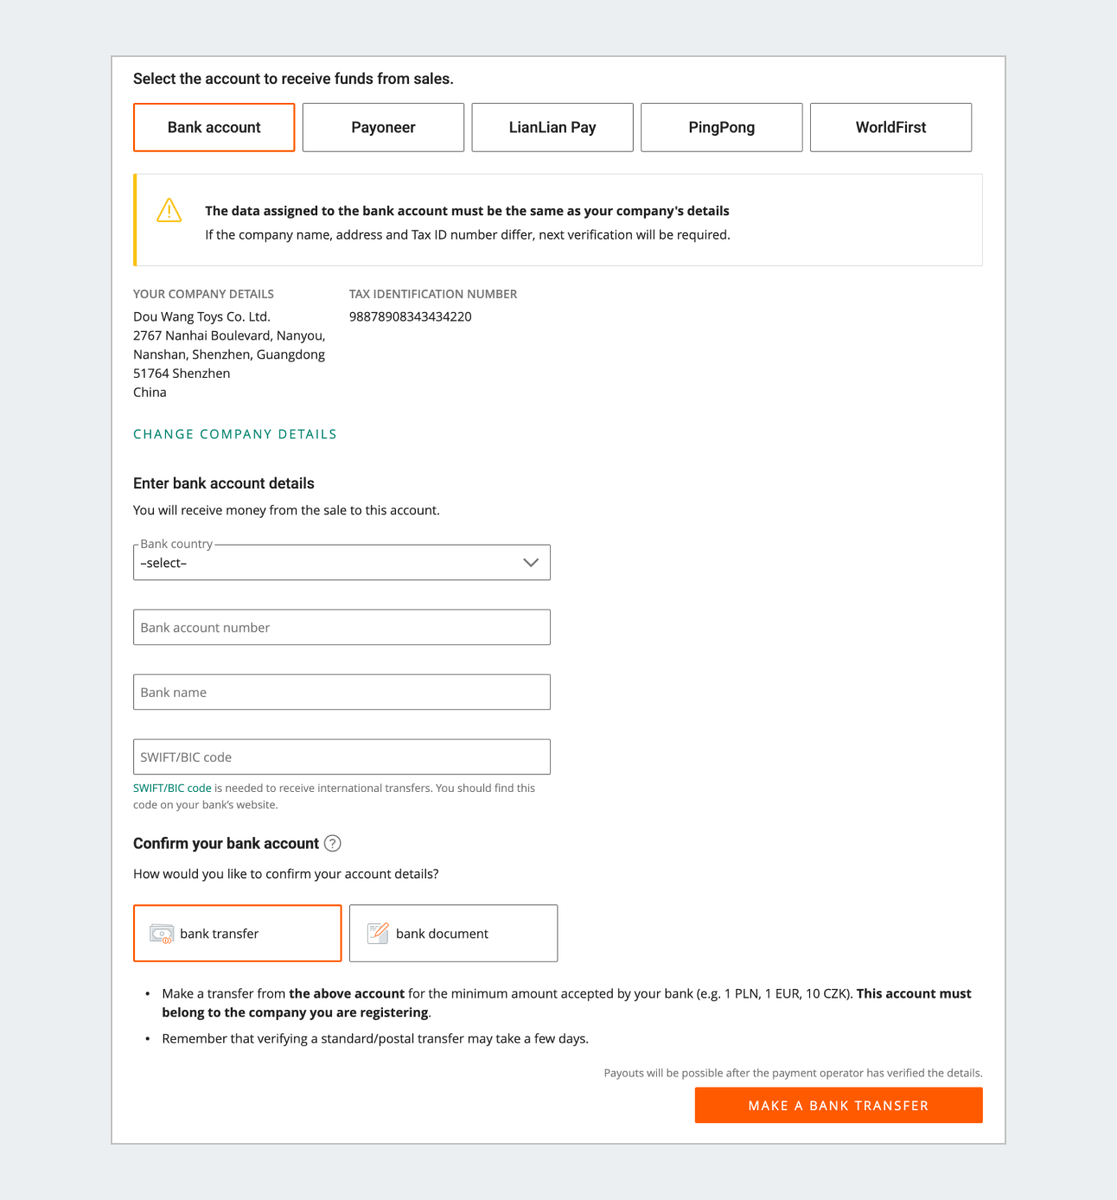The width and height of the screenshot is (1117, 1200).
Task: Click the bank document pencil icon
Action: pos(377,933)
